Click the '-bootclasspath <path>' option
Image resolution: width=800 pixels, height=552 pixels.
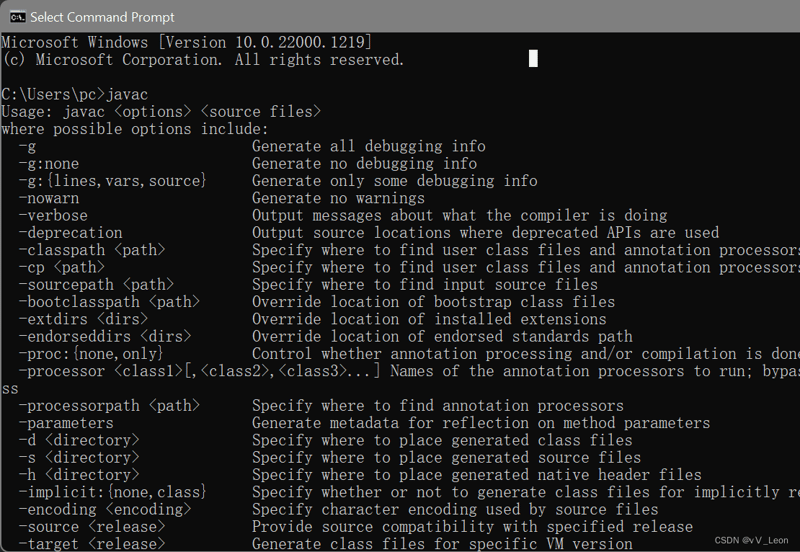(109, 302)
